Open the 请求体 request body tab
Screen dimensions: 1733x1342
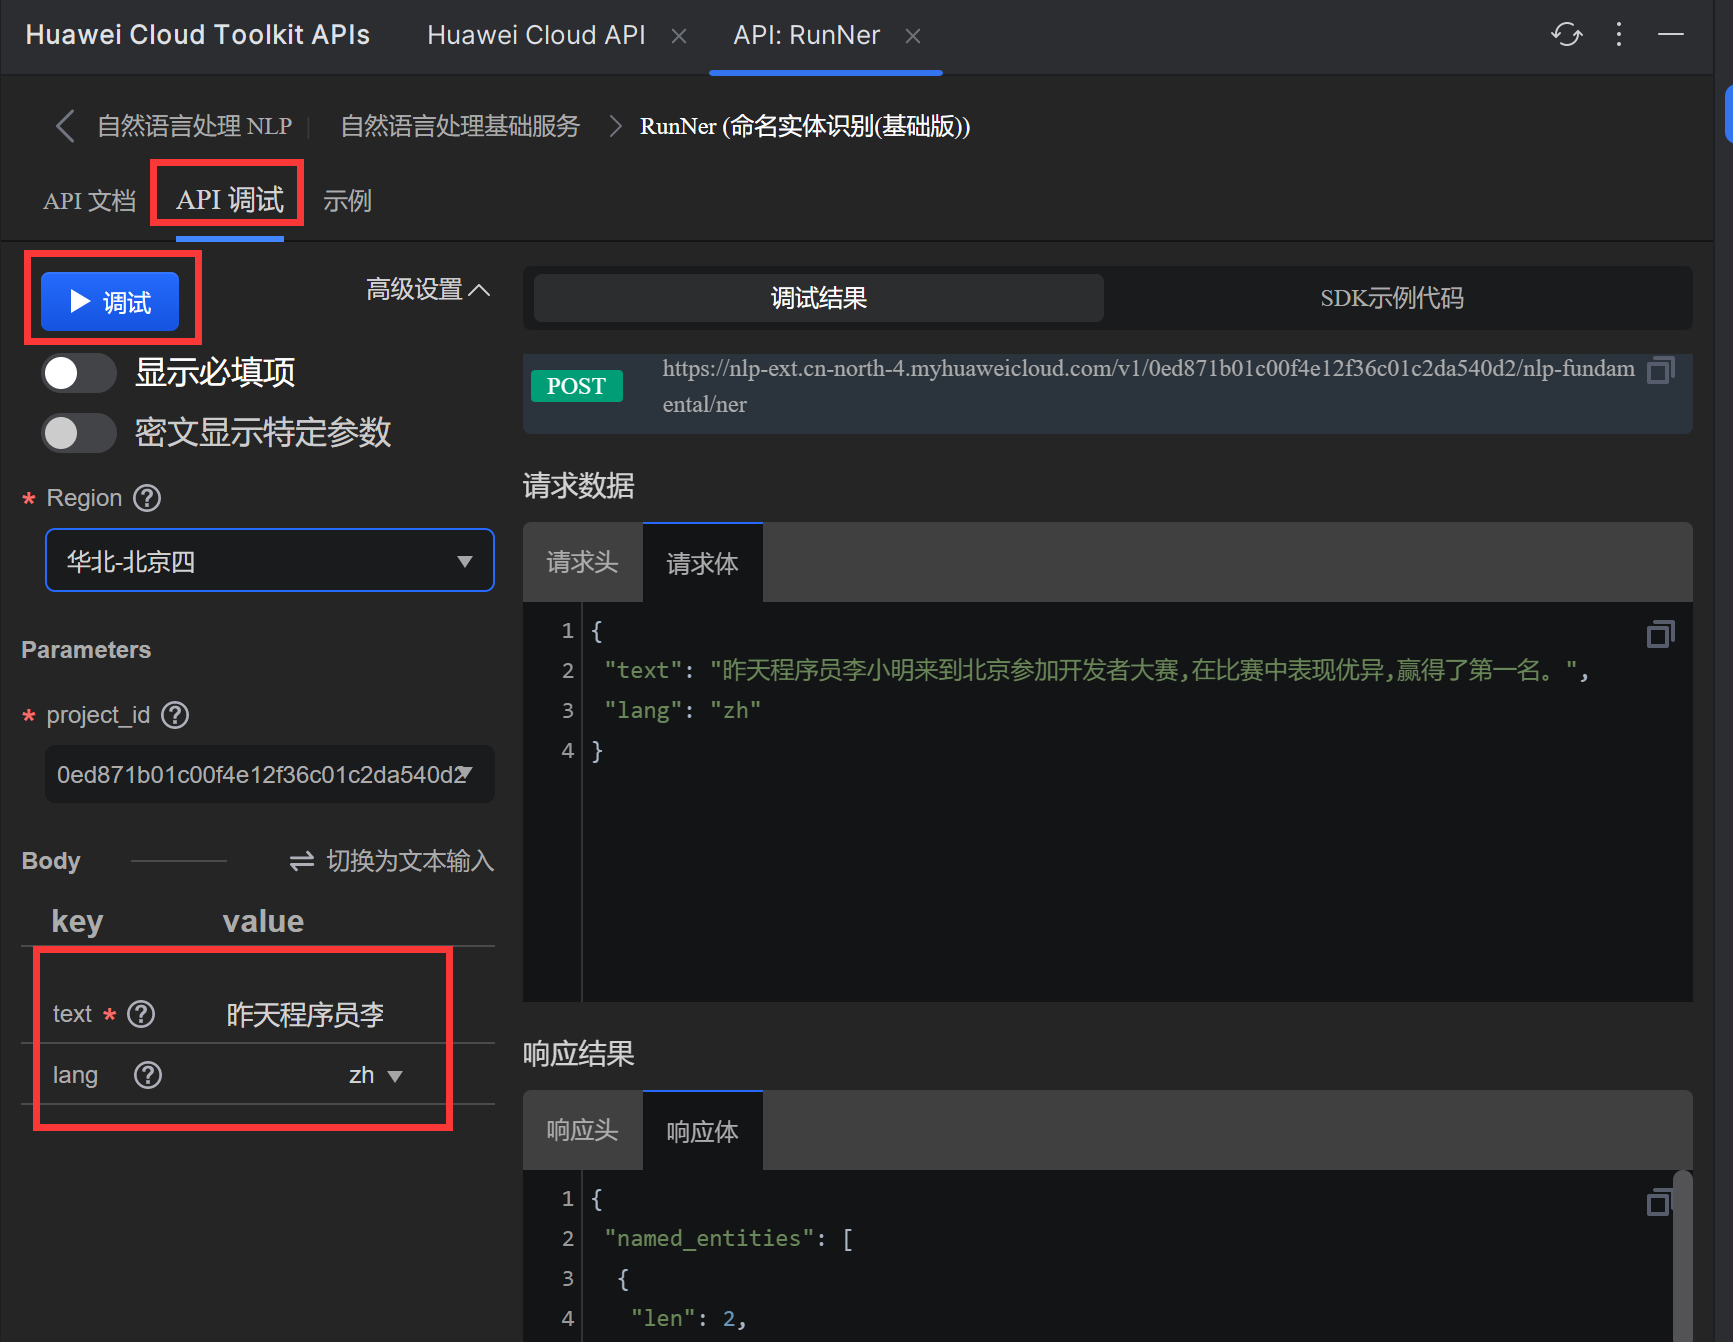point(703,563)
